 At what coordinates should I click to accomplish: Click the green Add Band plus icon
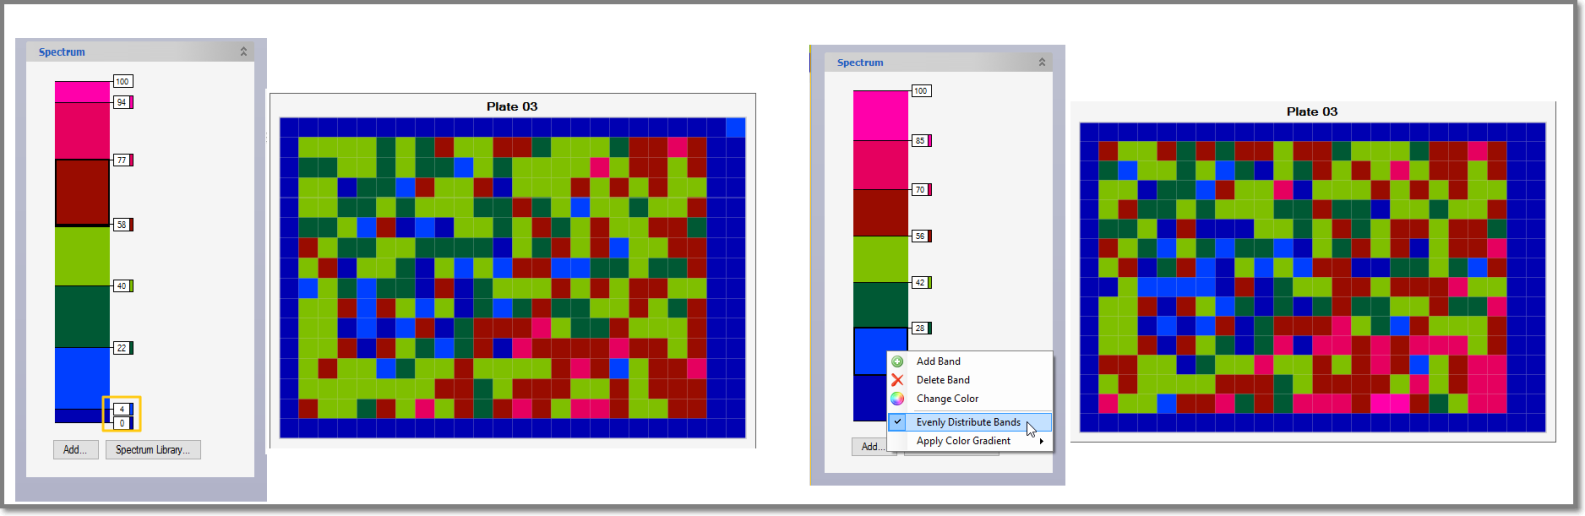[897, 362]
